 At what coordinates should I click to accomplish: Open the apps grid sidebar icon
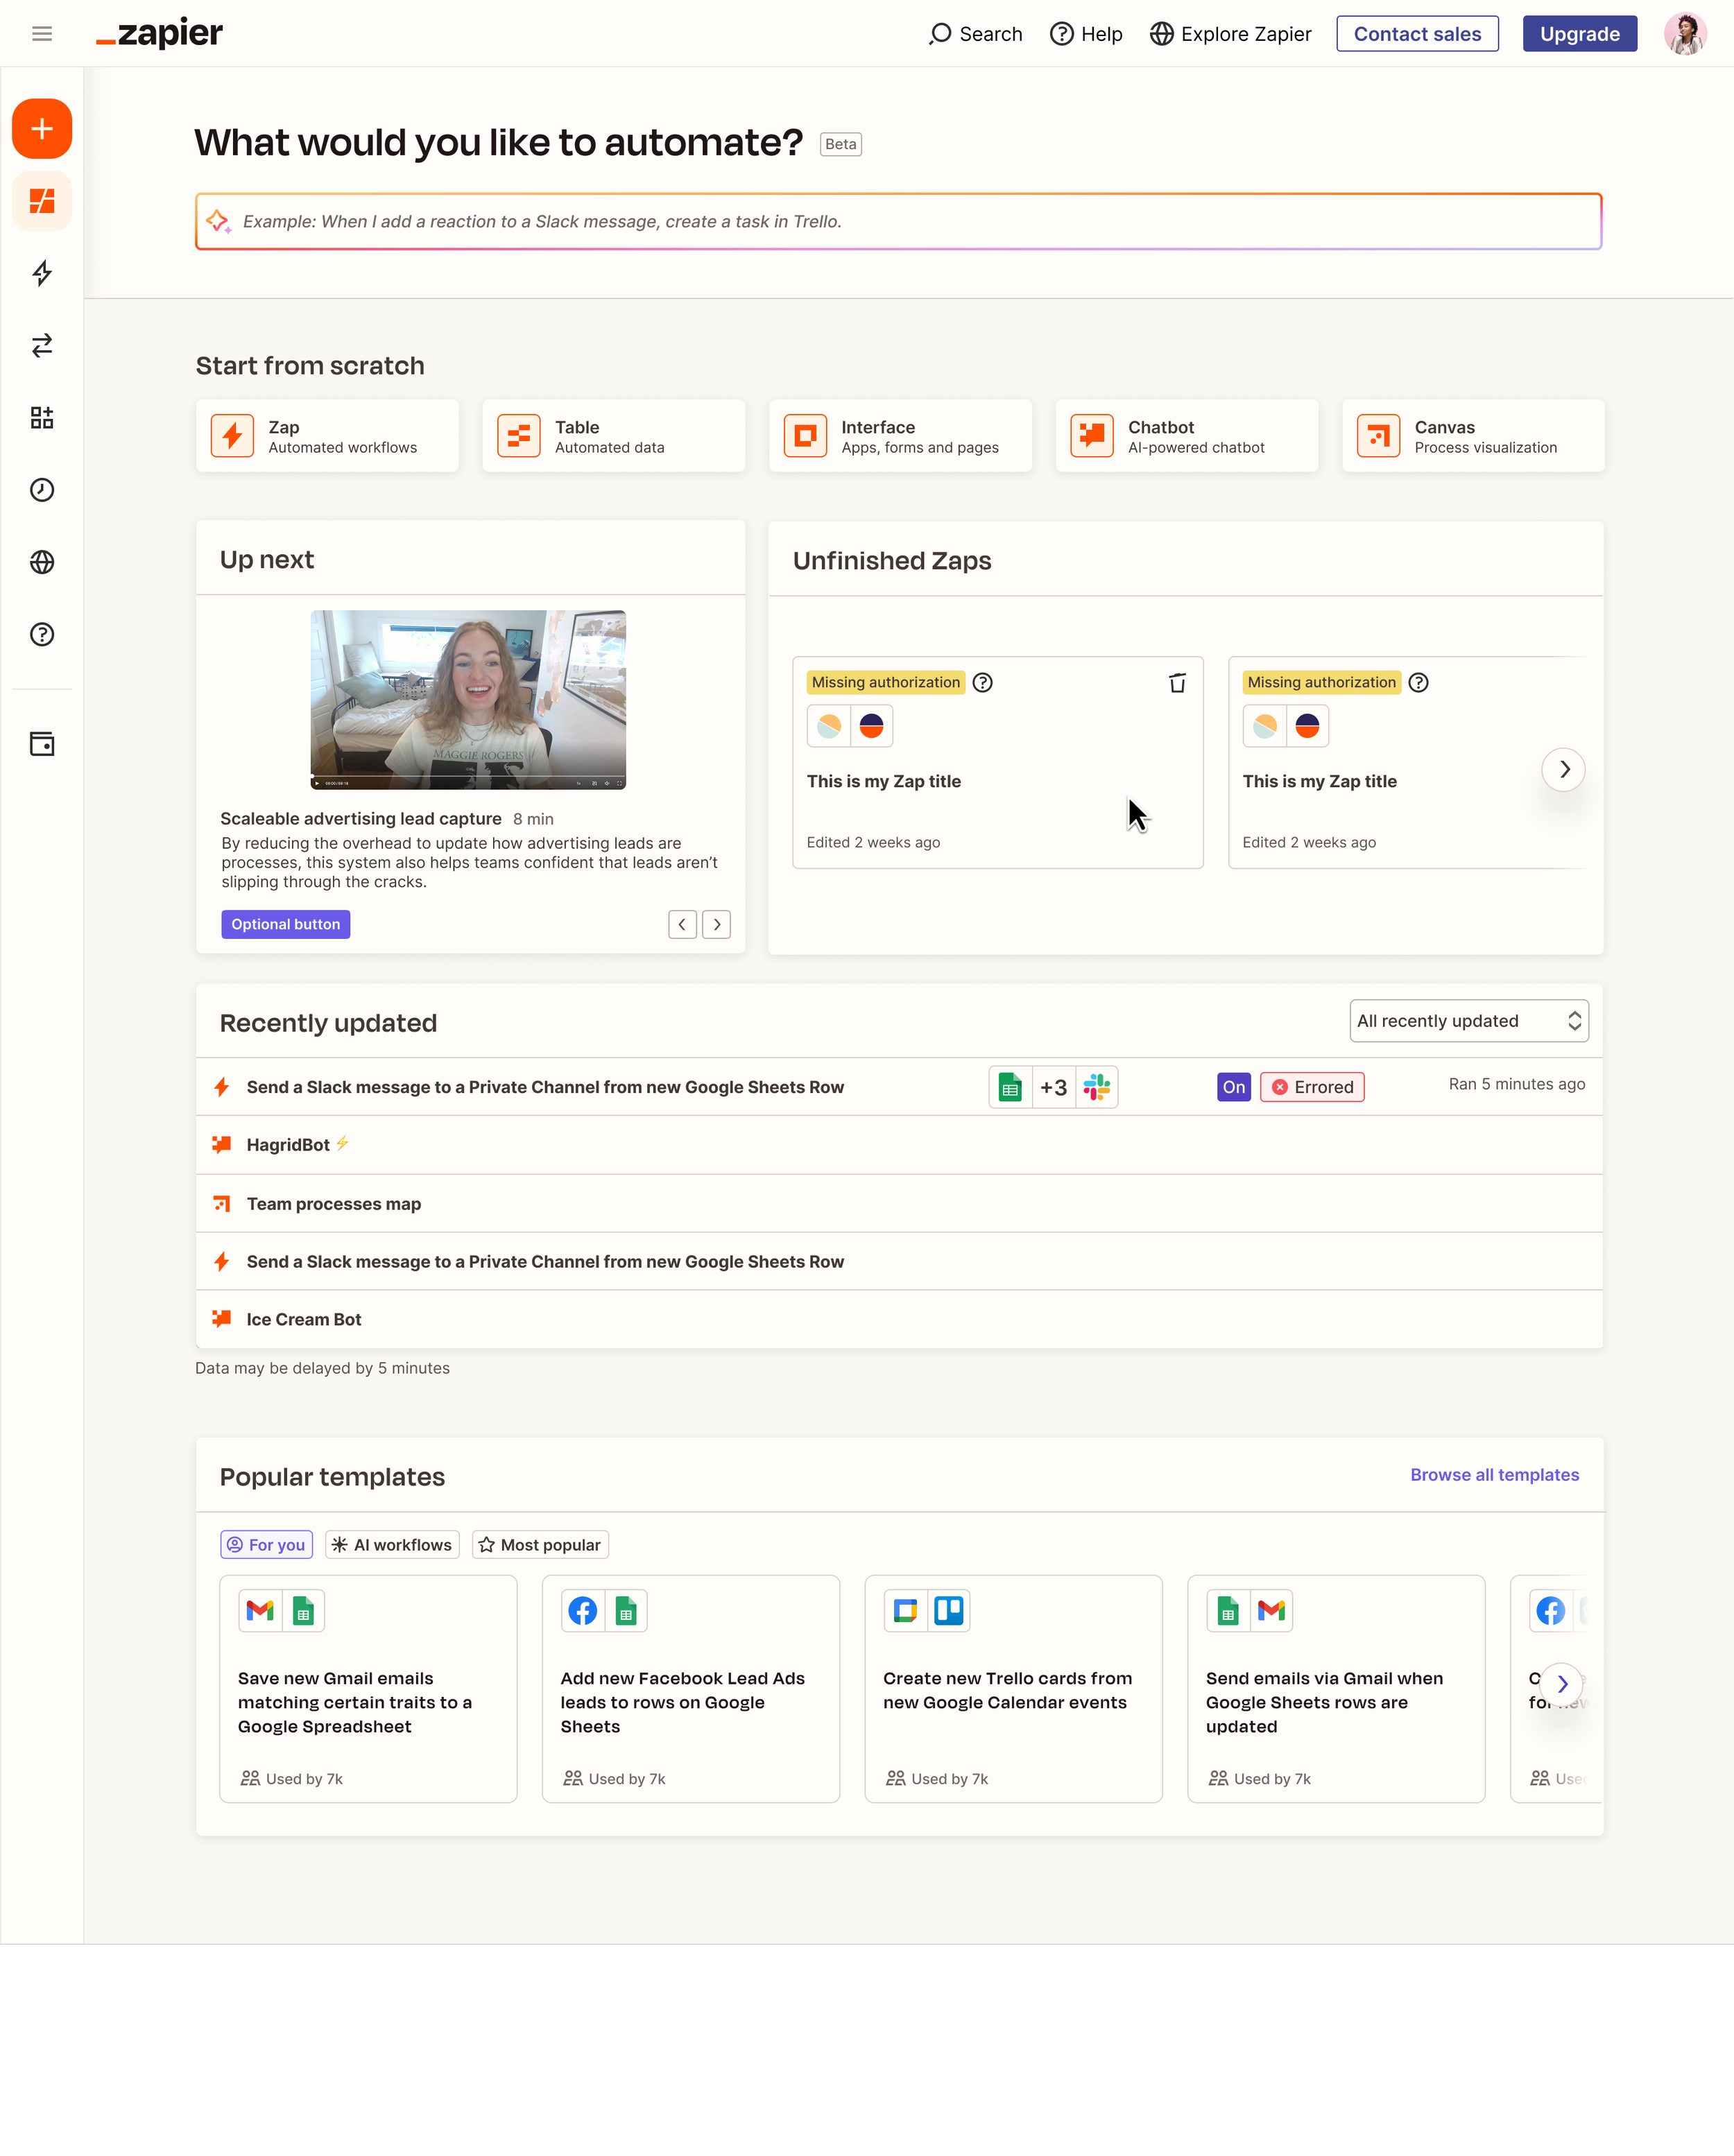pyautogui.click(x=42, y=418)
